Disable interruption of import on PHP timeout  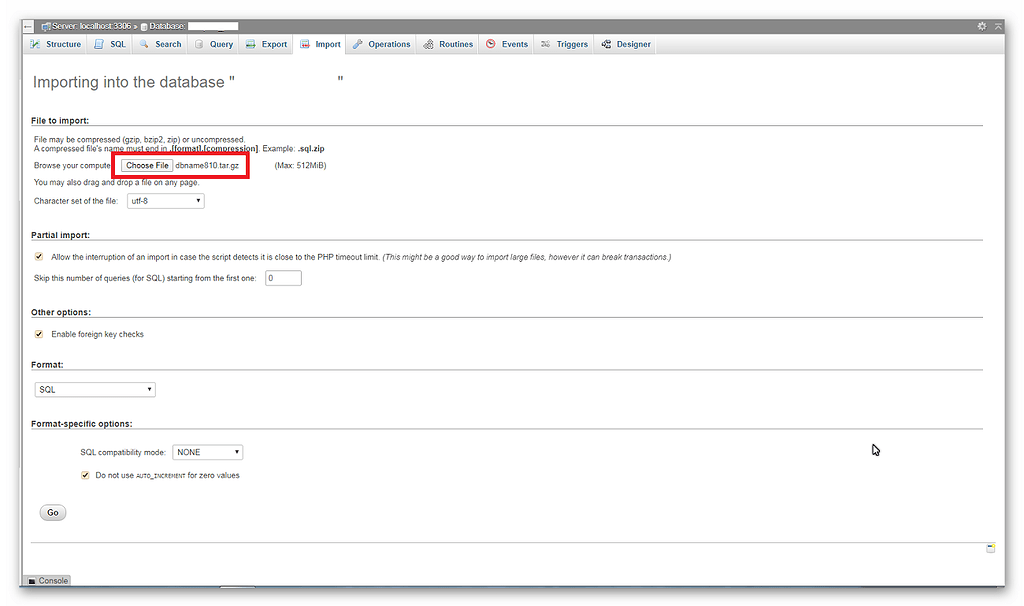coord(38,256)
